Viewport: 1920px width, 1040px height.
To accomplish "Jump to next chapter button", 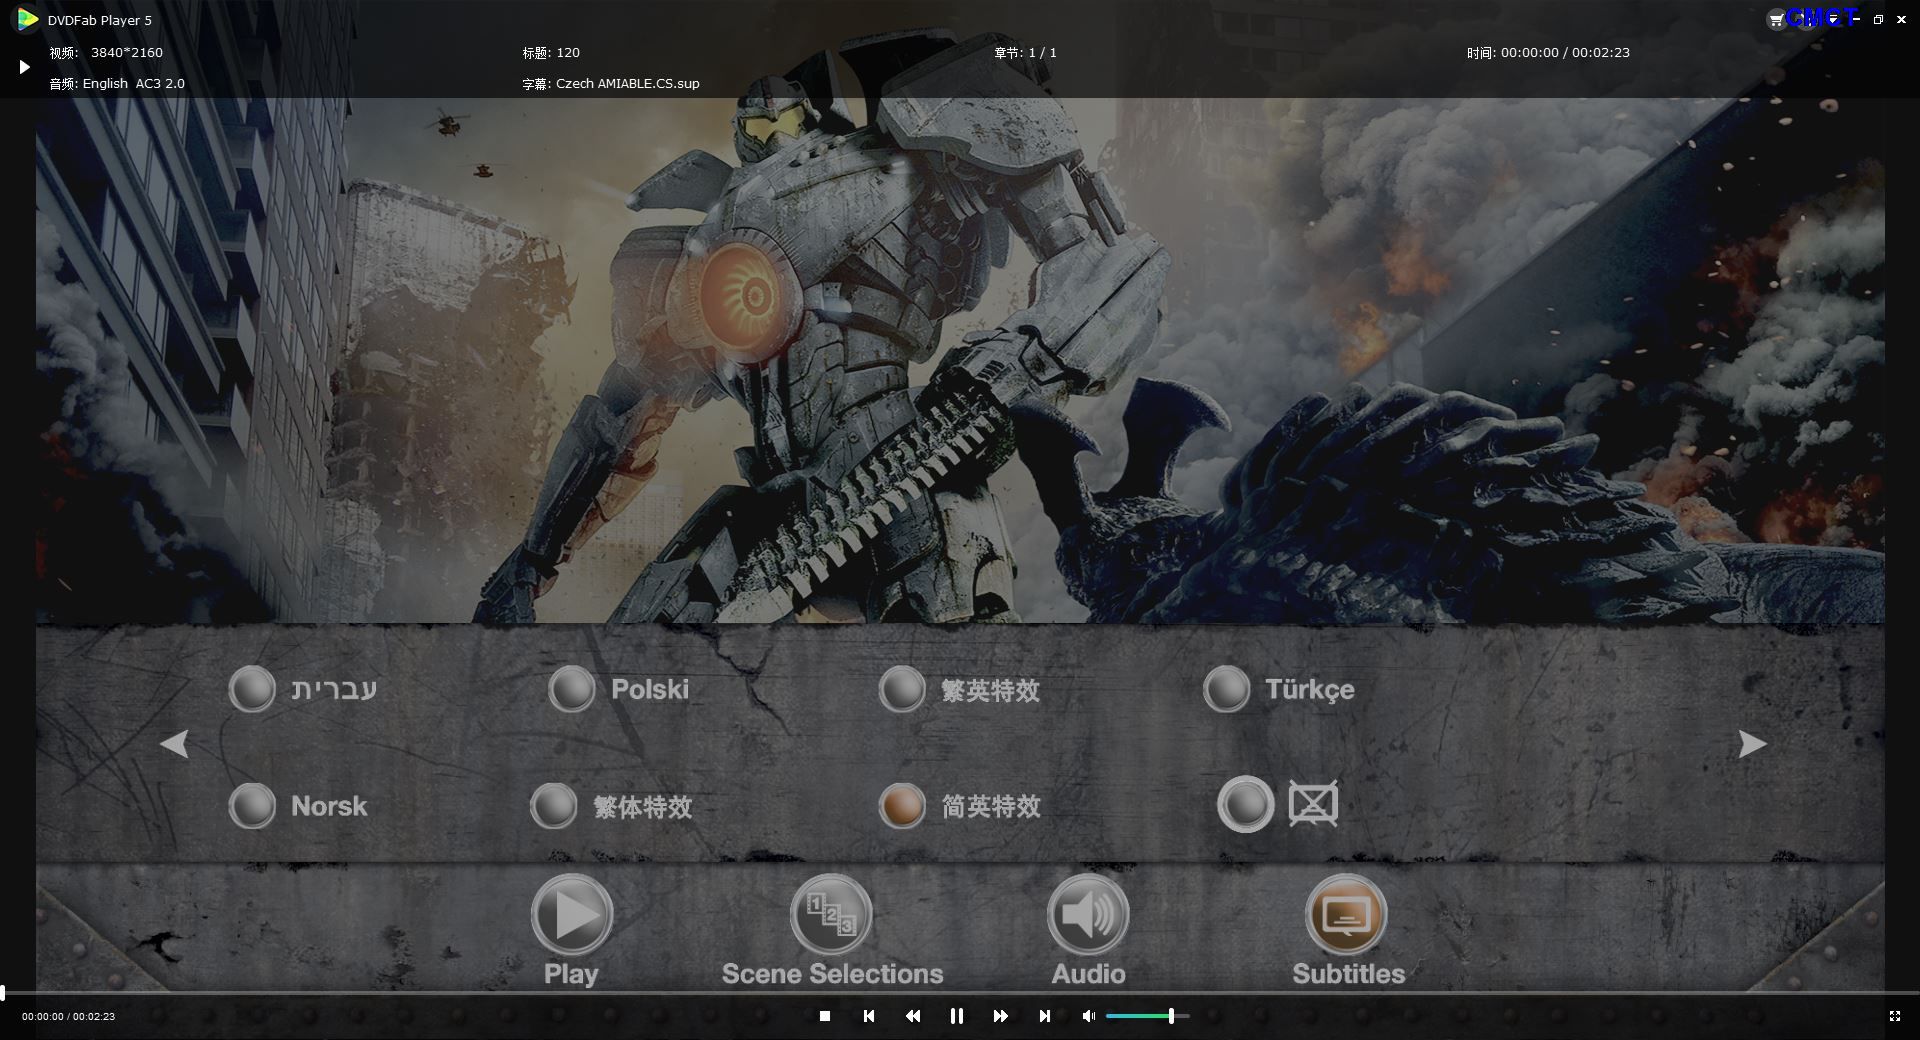I will point(1044,1016).
